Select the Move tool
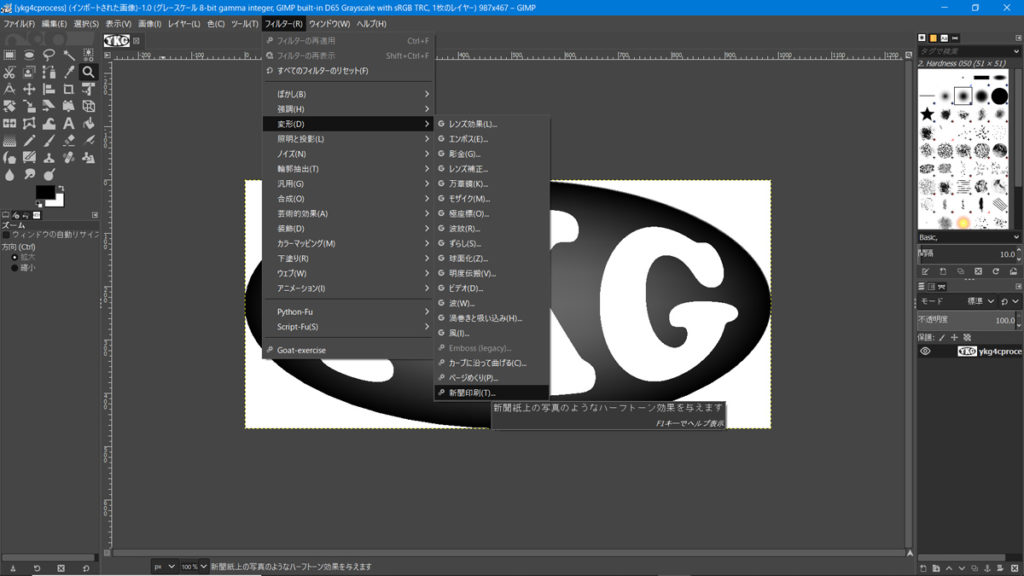This screenshot has height=576, width=1024. click(29, 89)
